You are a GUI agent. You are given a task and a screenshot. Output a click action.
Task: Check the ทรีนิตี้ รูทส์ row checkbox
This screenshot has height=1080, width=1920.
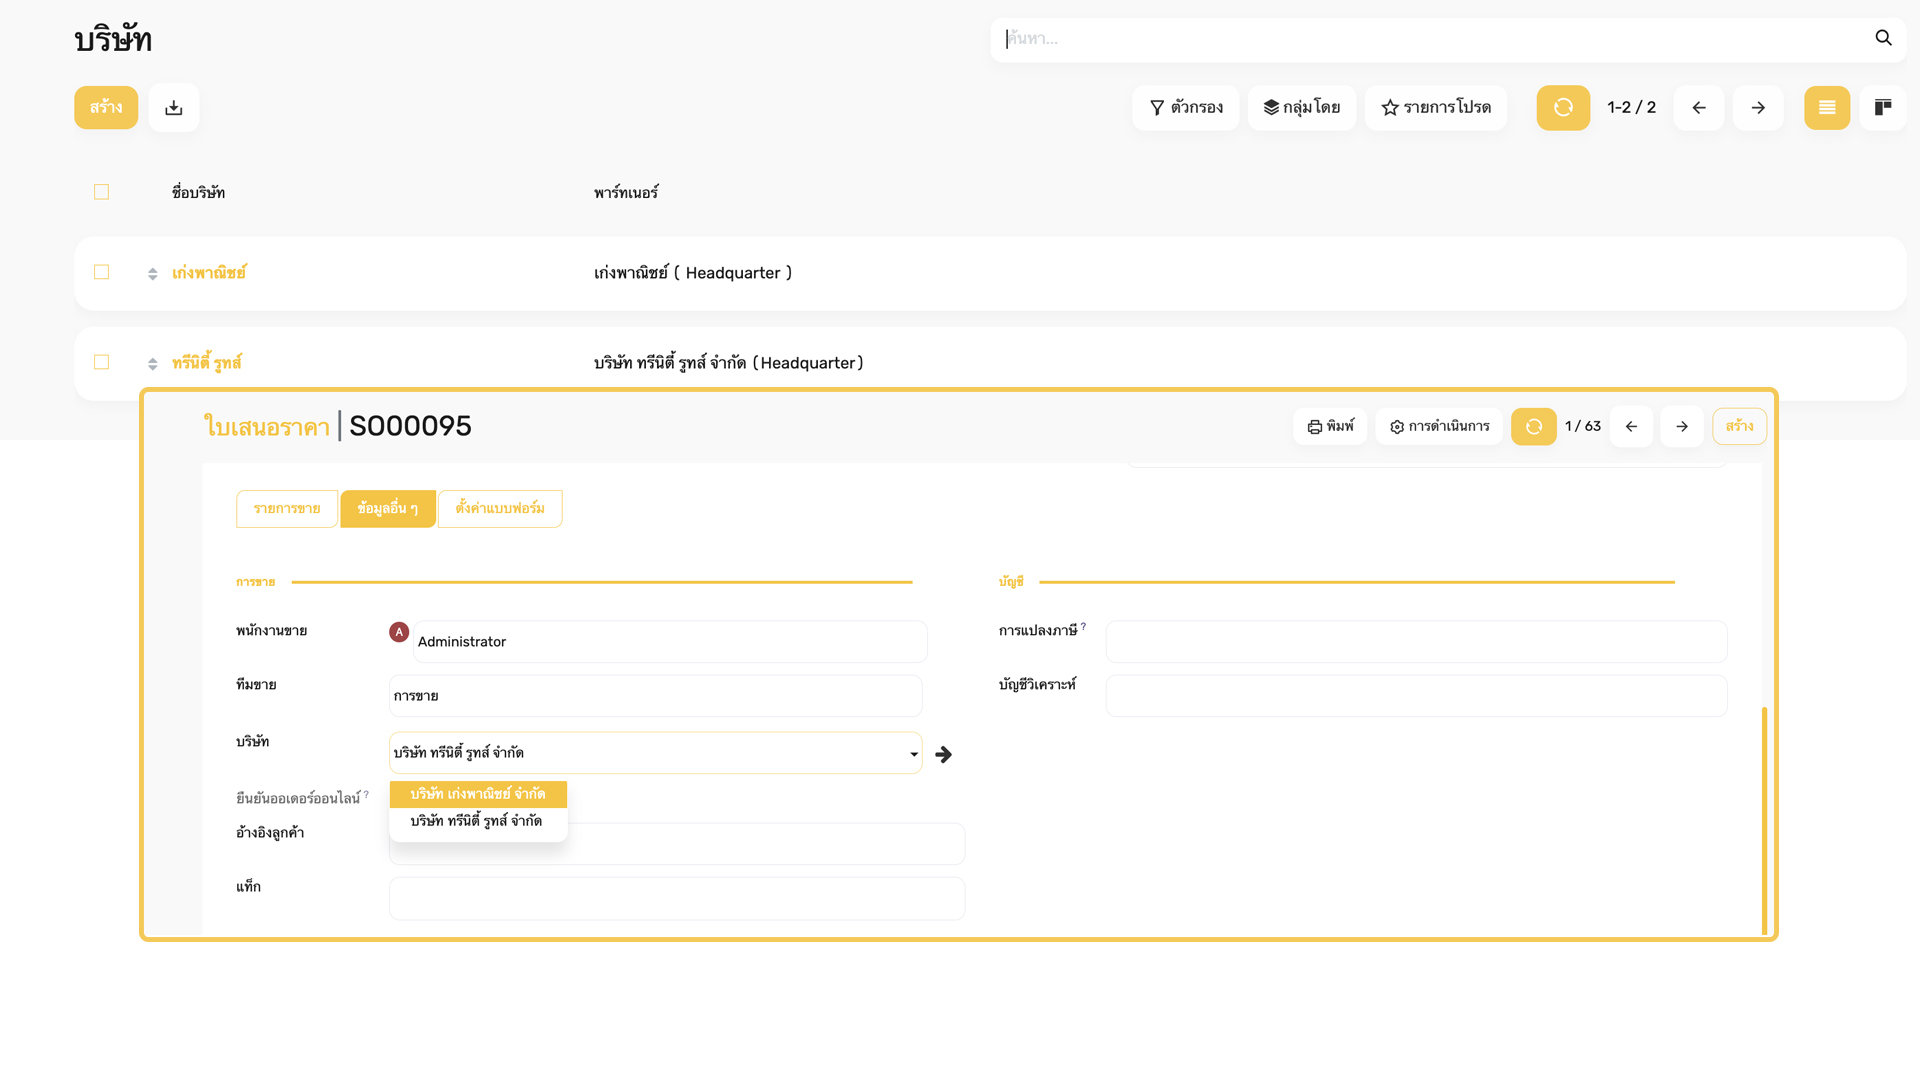(x=101, y=362)
